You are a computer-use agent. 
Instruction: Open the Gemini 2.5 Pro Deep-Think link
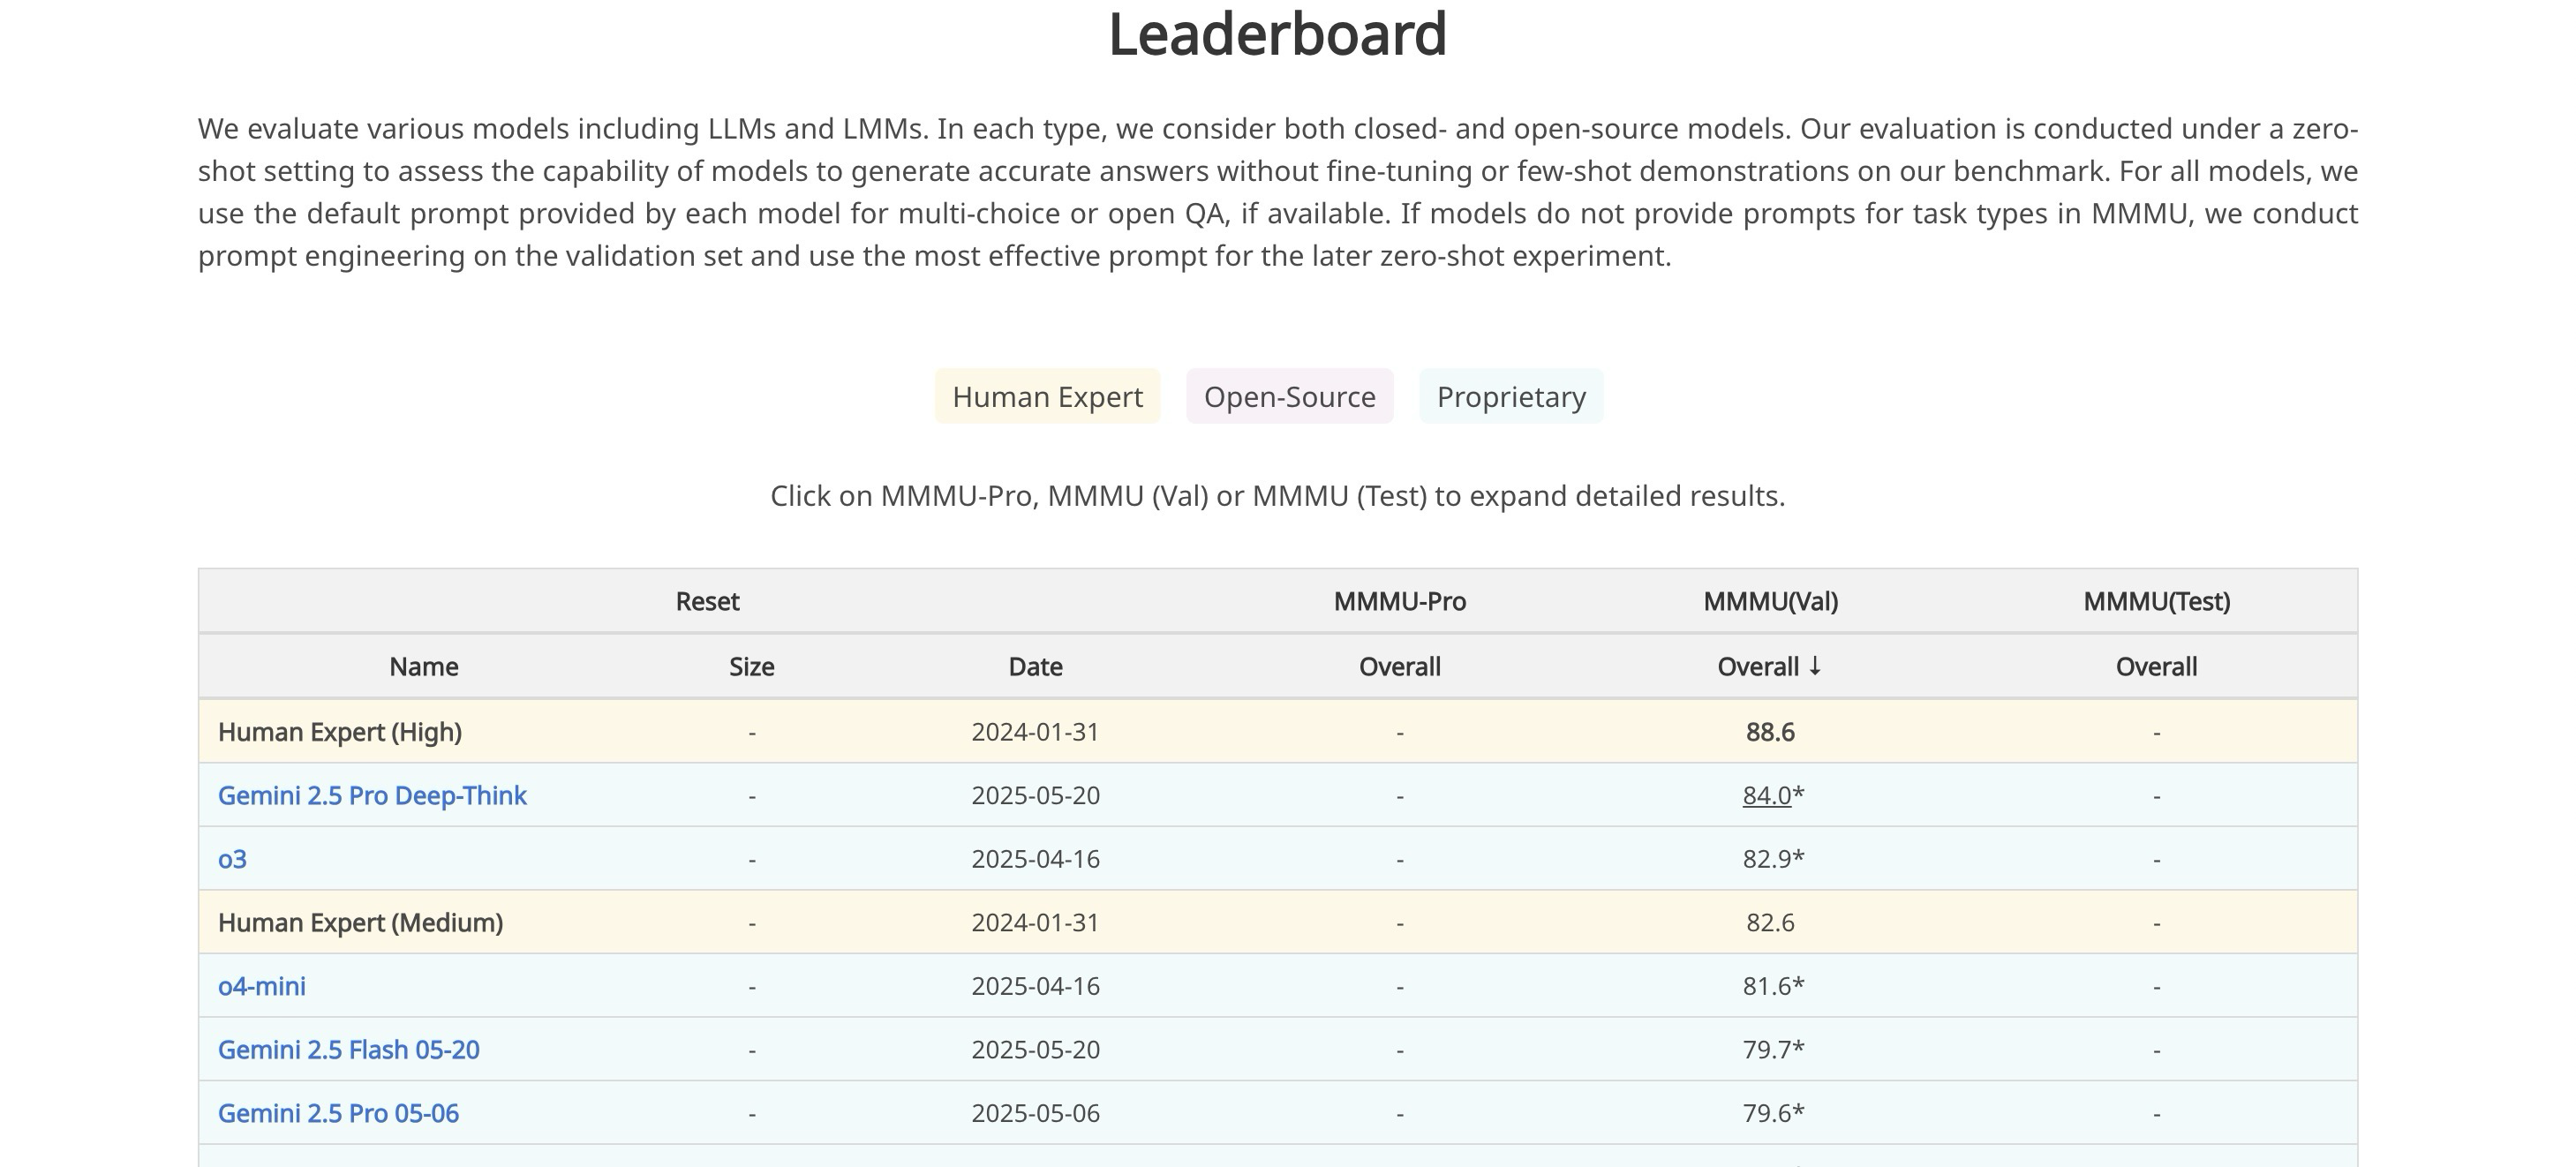click(372, 796)
